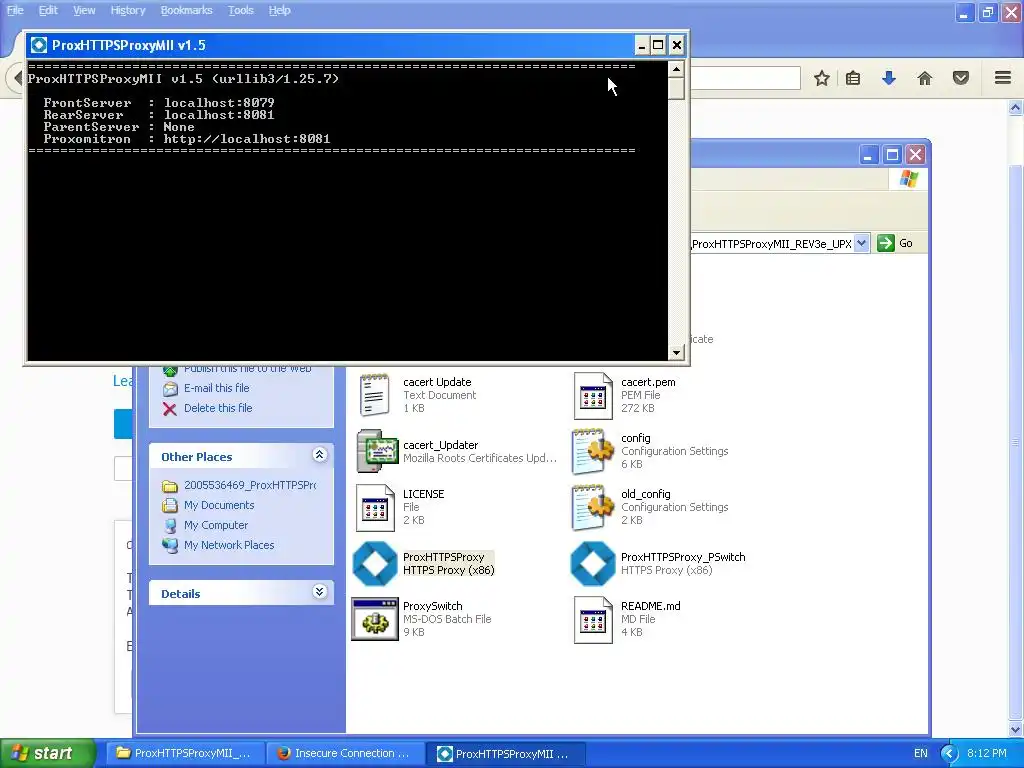Click the ProxHTTPSProxy file name label
The height and width of the screenshot is (768, 1024).
coord(443,557)
